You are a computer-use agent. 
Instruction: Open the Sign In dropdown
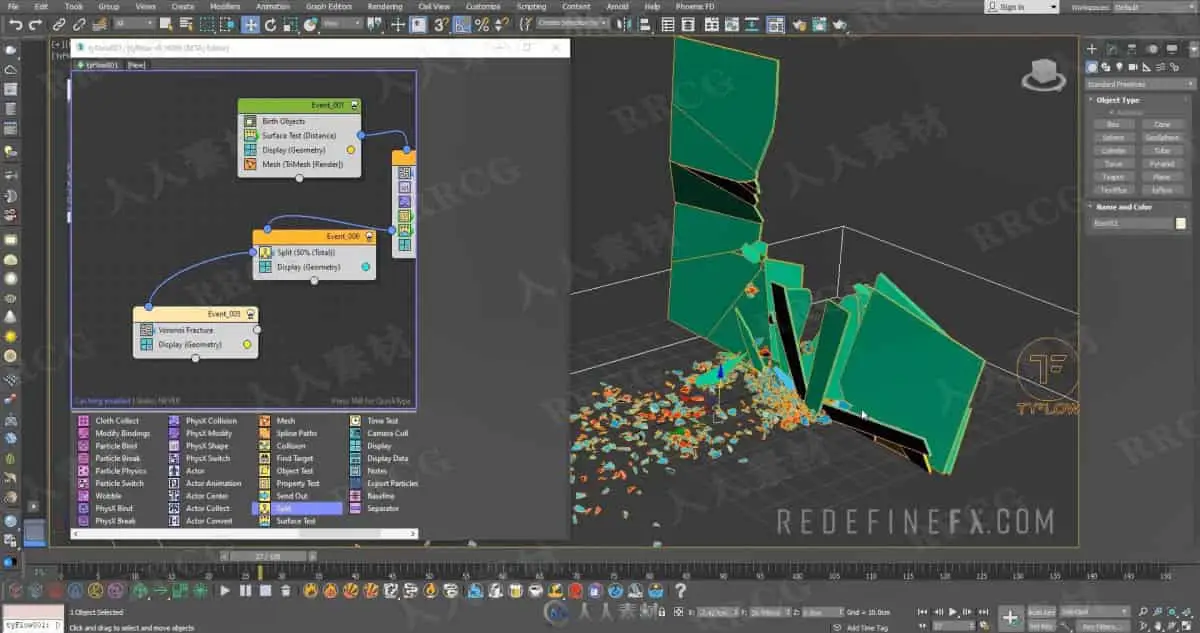click(x=1020, y=6)
